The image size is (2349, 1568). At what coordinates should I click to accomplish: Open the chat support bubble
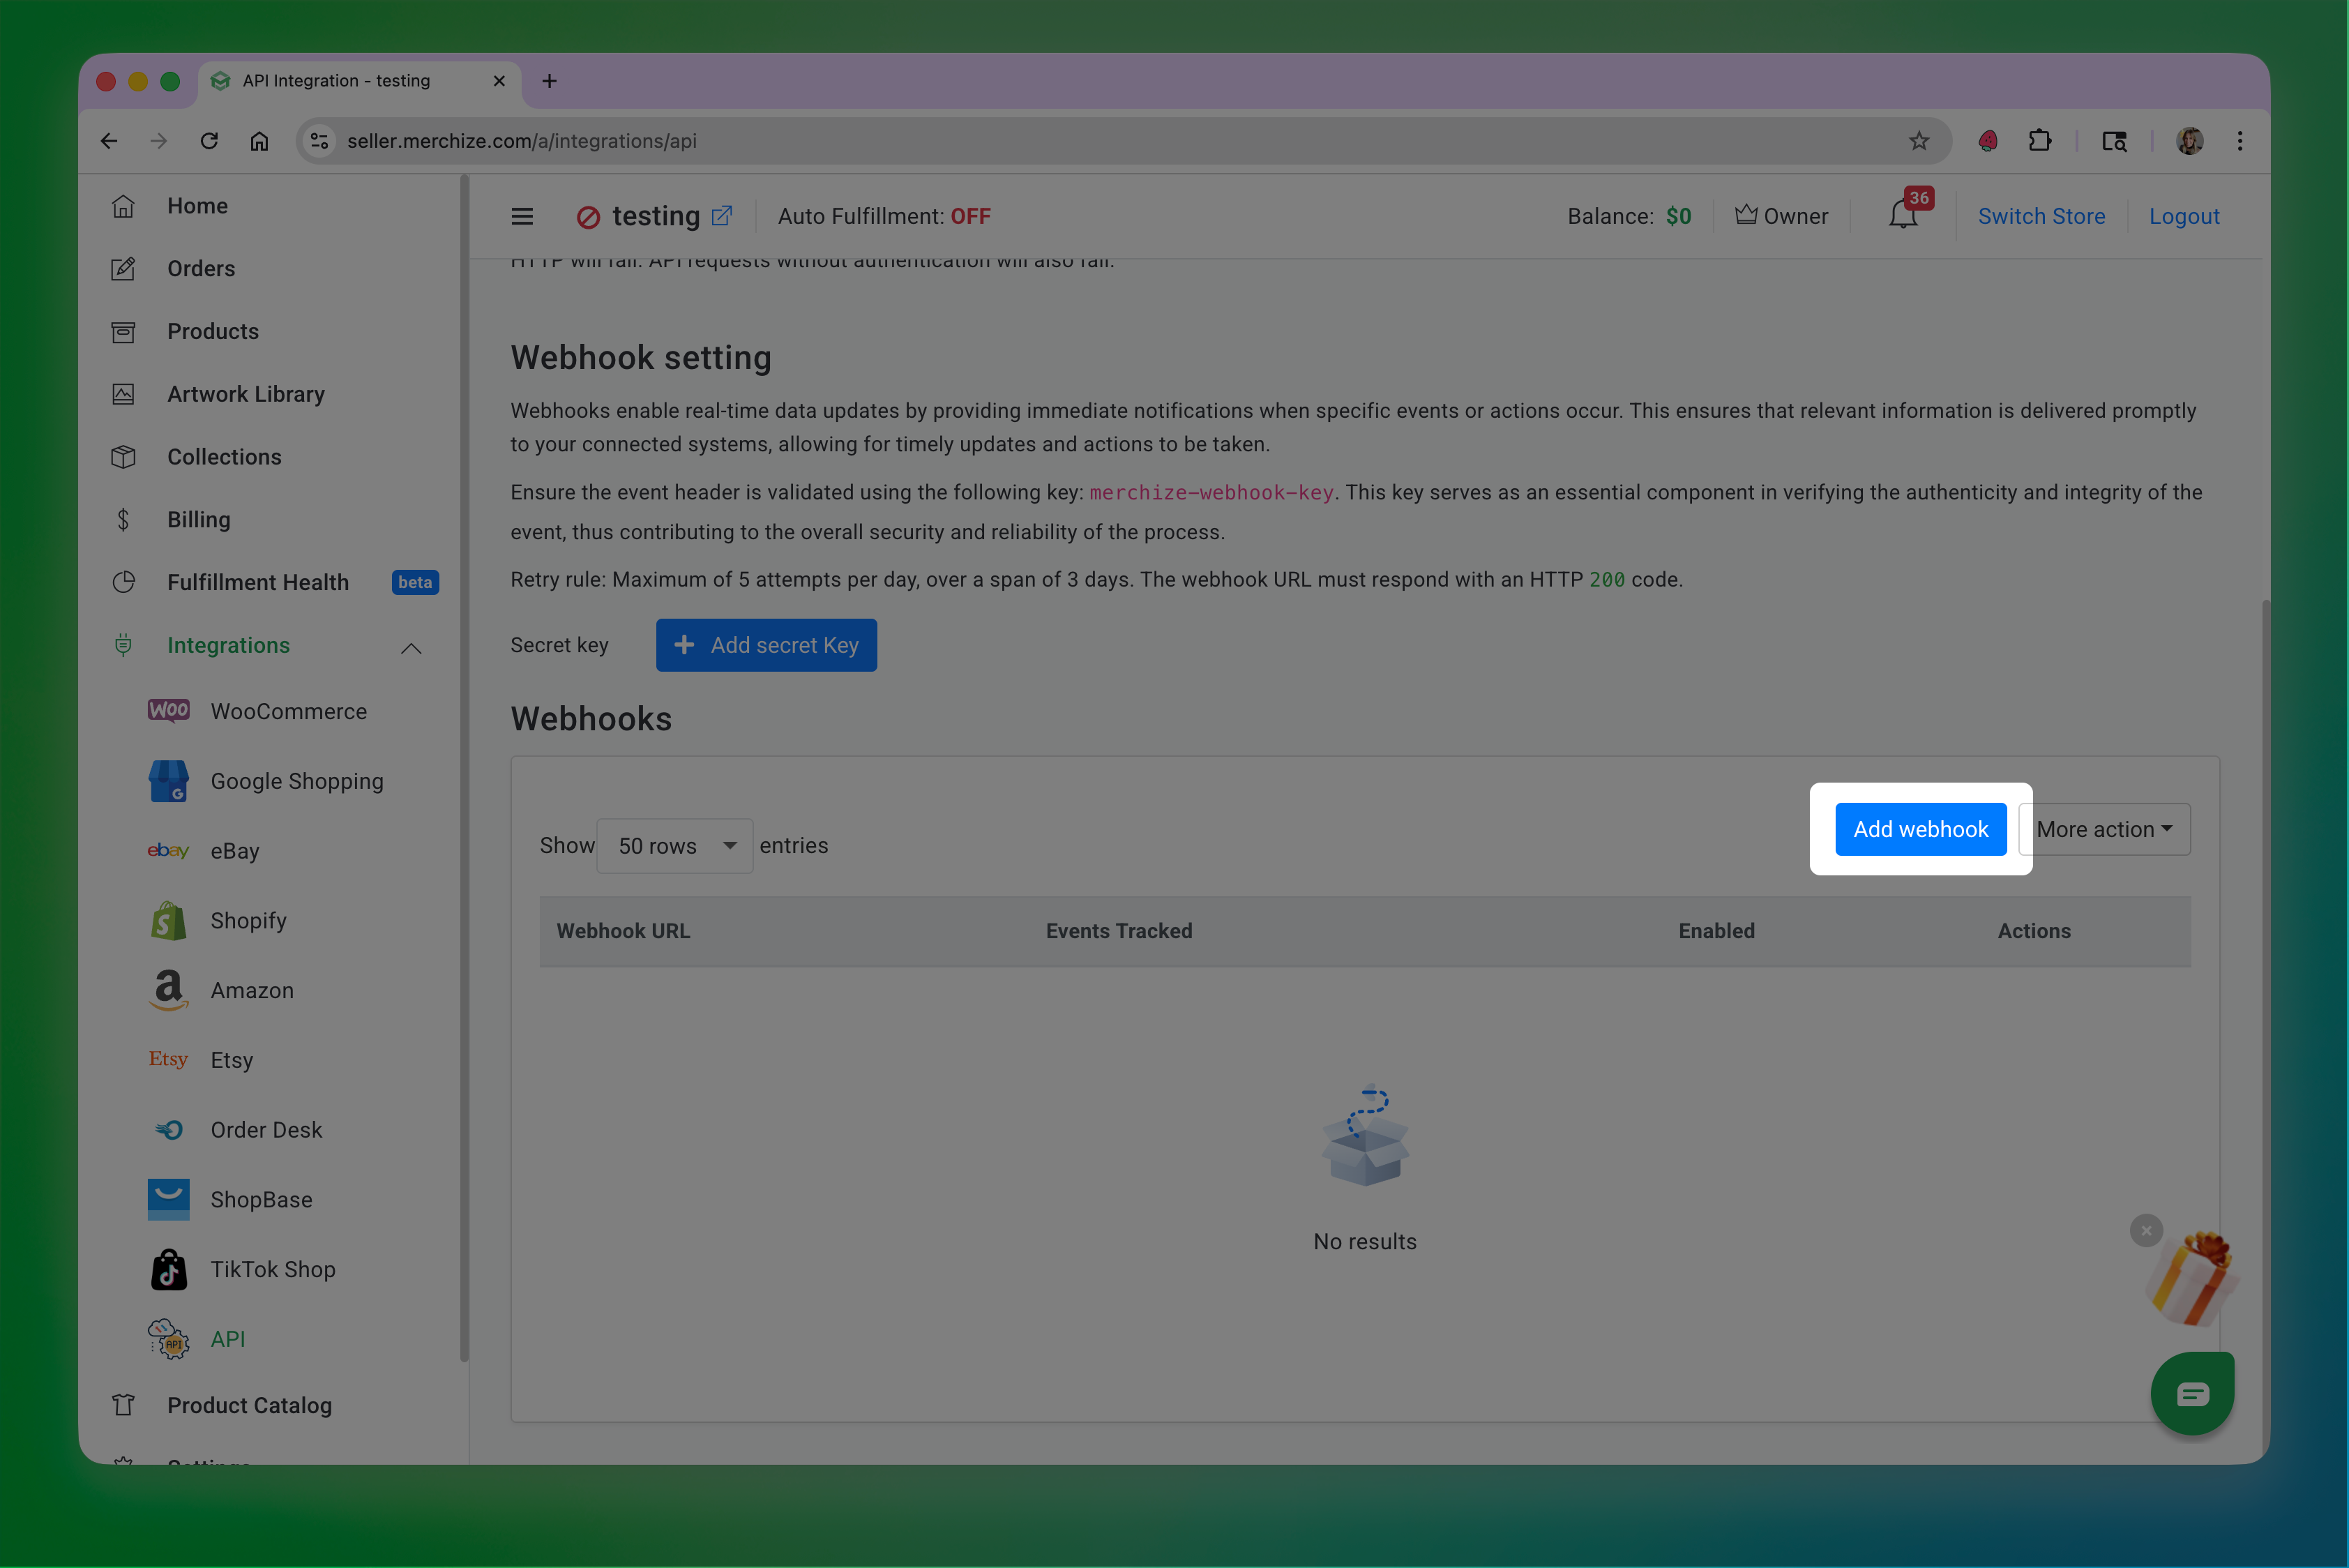click(x=2192, y=1393)
